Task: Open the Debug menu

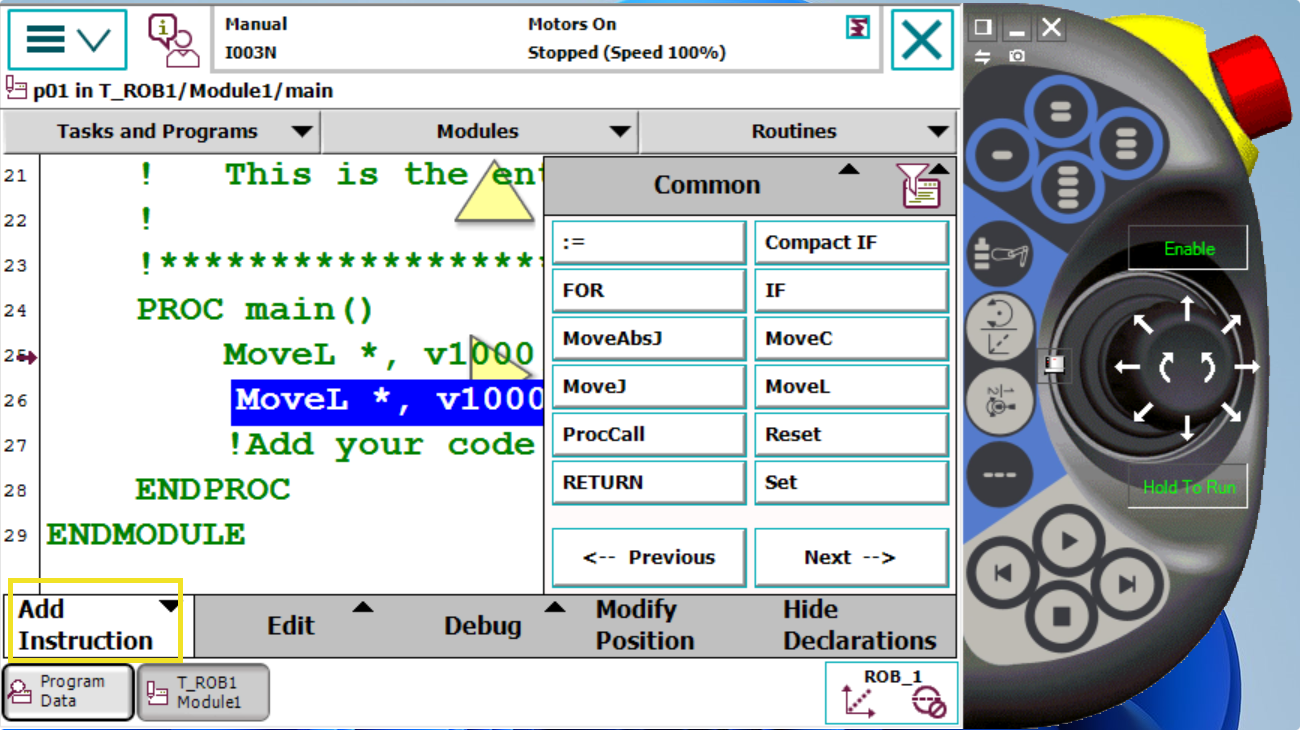Action: coord(483,626)
